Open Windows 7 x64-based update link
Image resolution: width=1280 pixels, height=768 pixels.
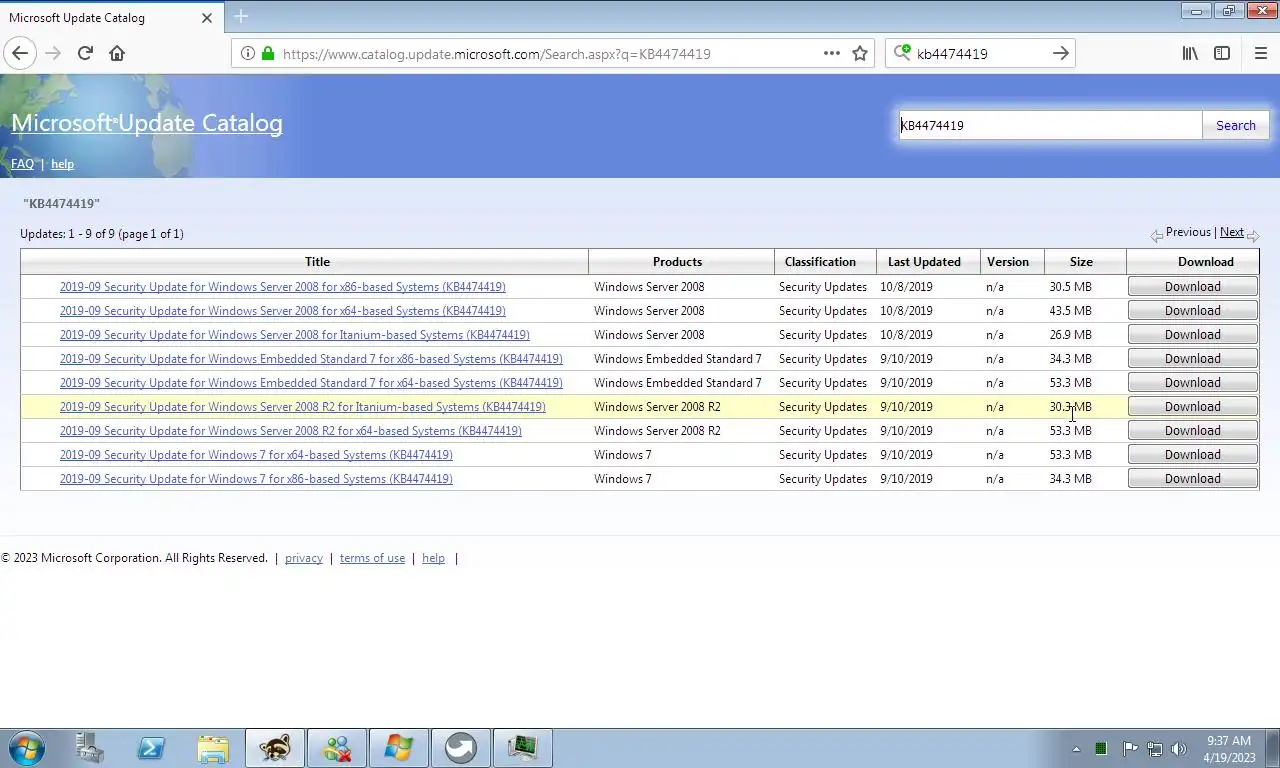(256, 455)
